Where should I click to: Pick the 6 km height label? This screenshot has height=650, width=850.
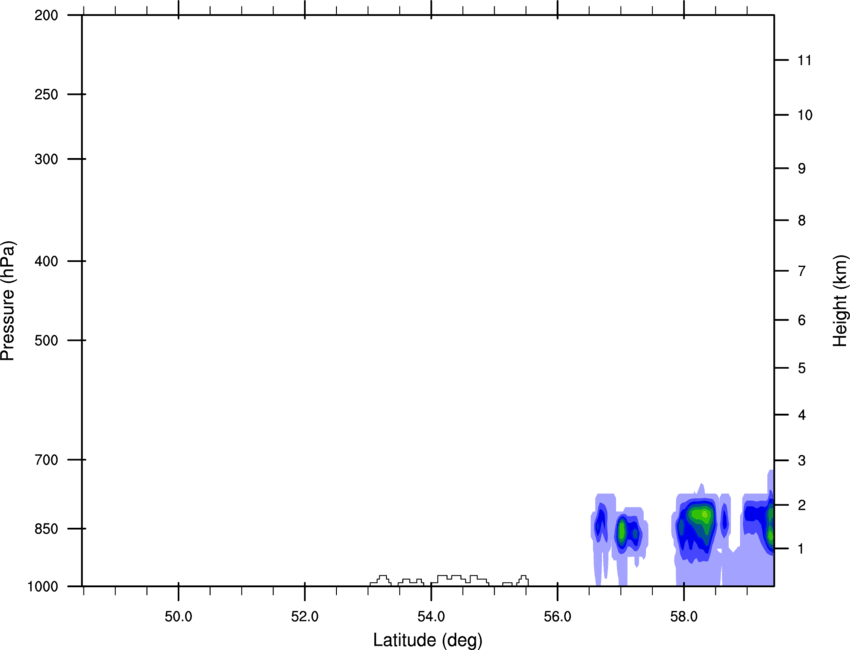point(801,320)
